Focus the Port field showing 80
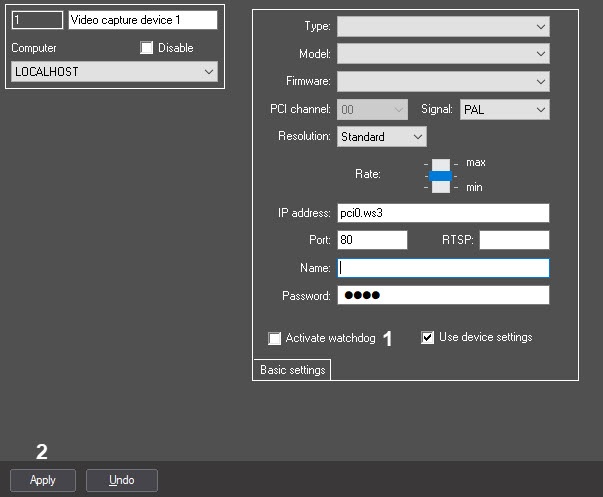 (x=372, y=240)
